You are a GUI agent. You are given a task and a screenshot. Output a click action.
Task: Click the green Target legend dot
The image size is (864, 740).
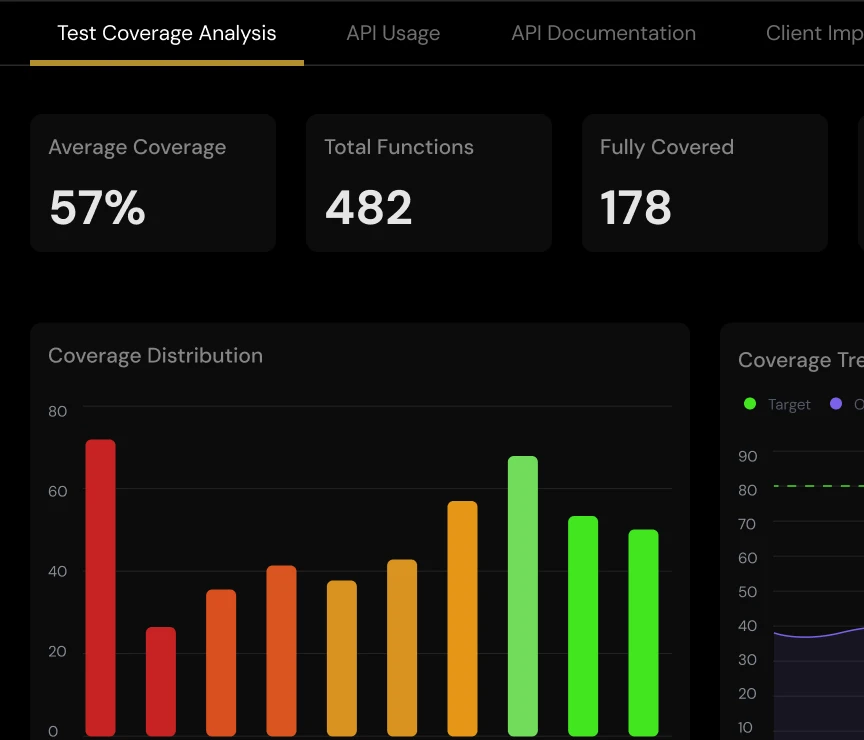(750, 404)
